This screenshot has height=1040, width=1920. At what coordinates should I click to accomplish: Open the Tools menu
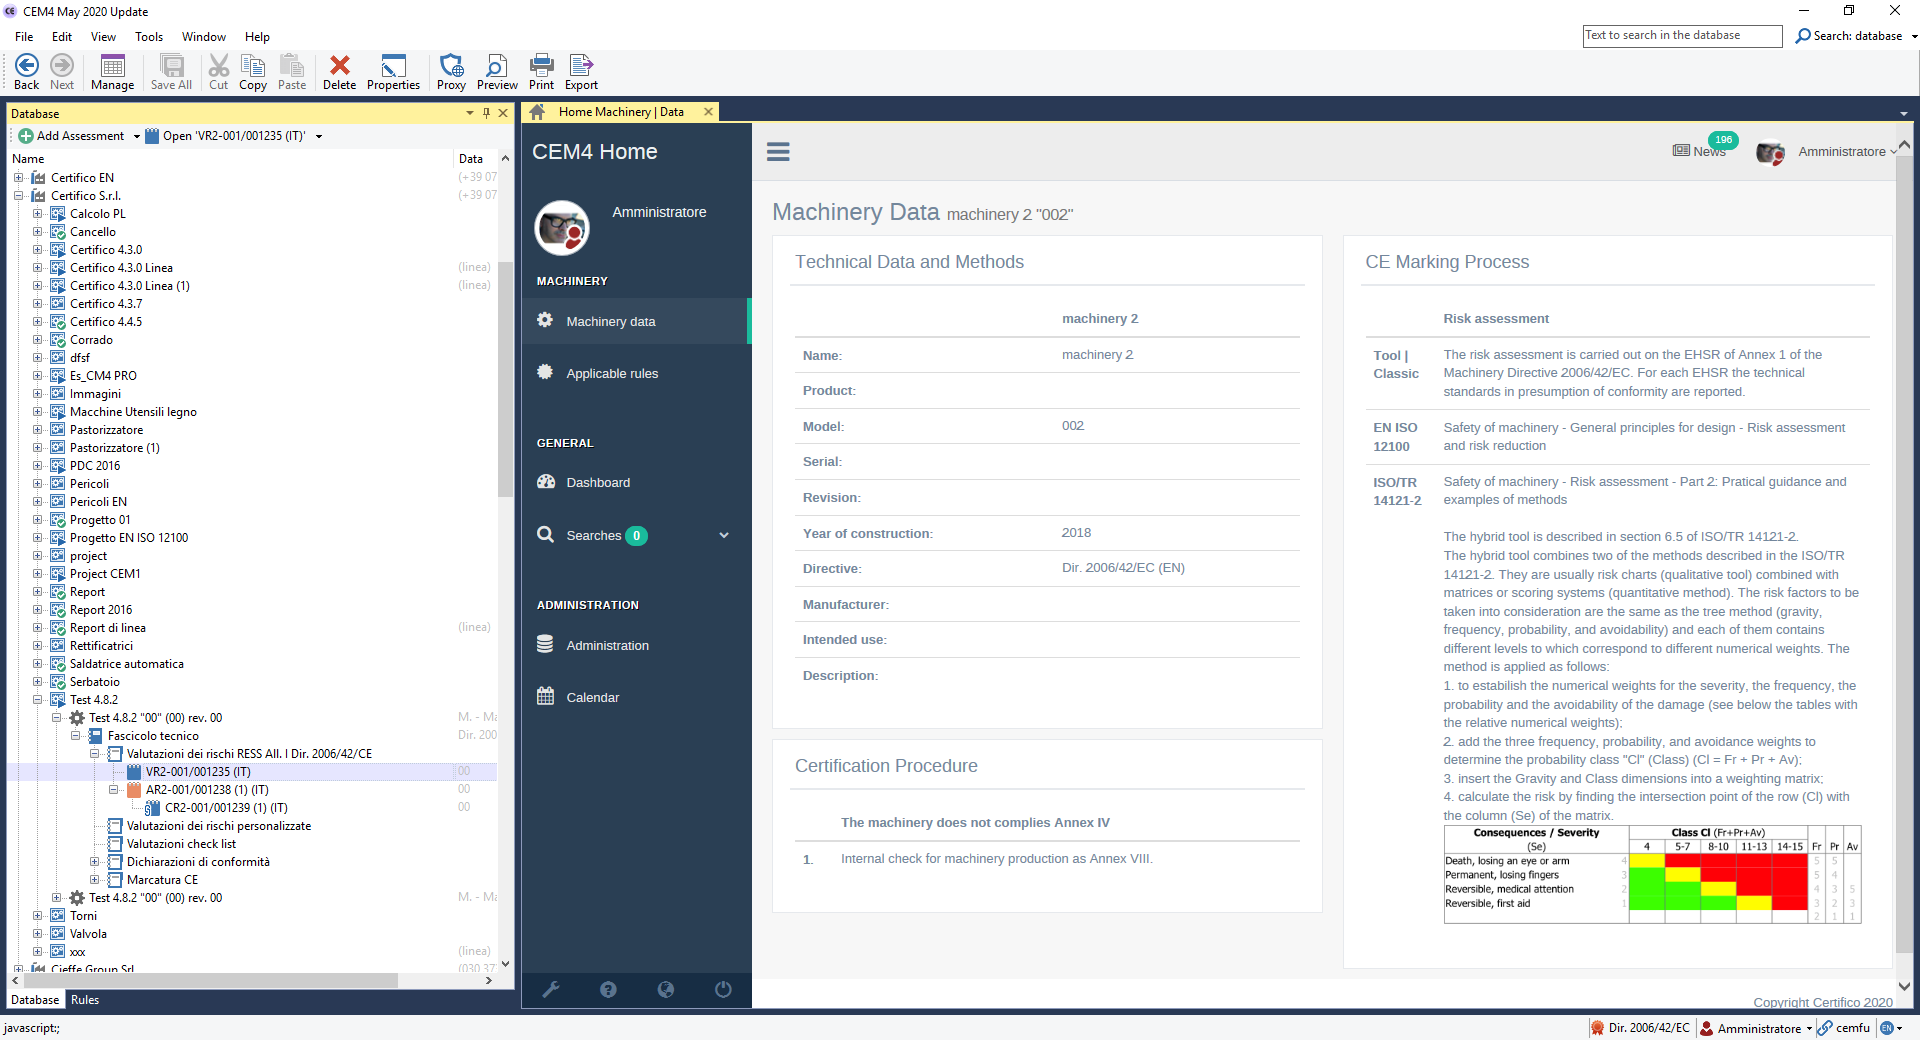[x=148, y=37]
